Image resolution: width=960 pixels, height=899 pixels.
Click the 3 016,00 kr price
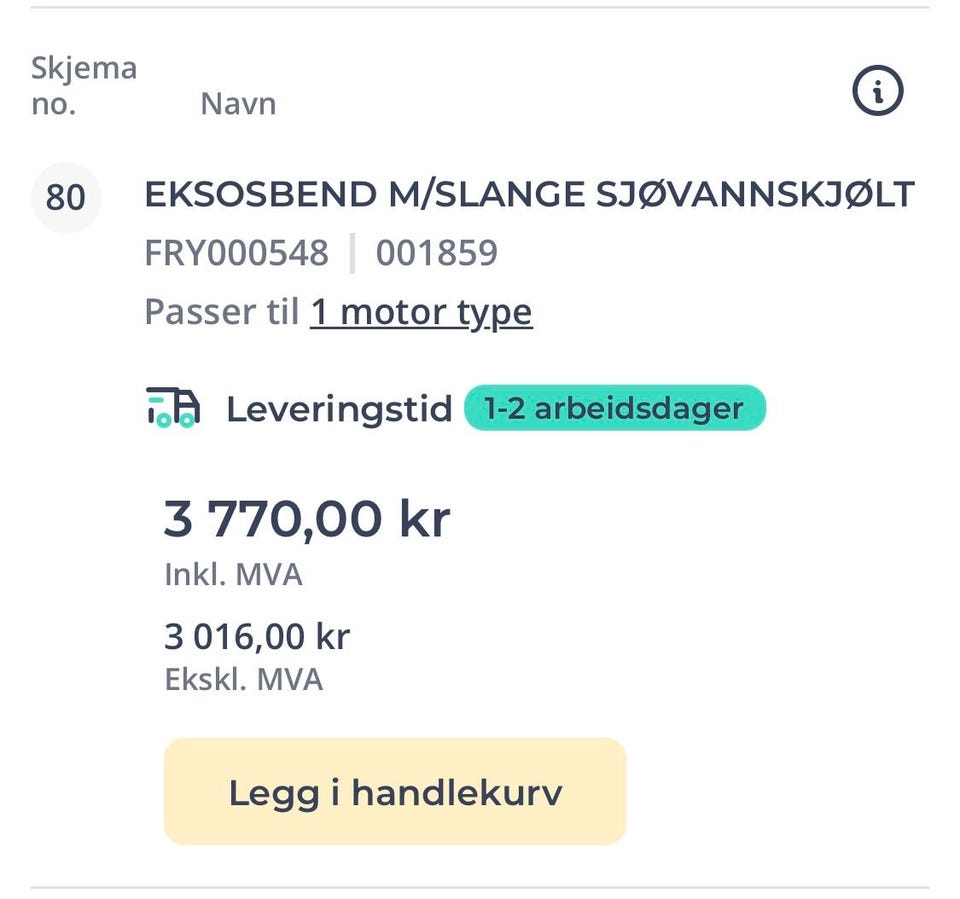pos(257,637)
